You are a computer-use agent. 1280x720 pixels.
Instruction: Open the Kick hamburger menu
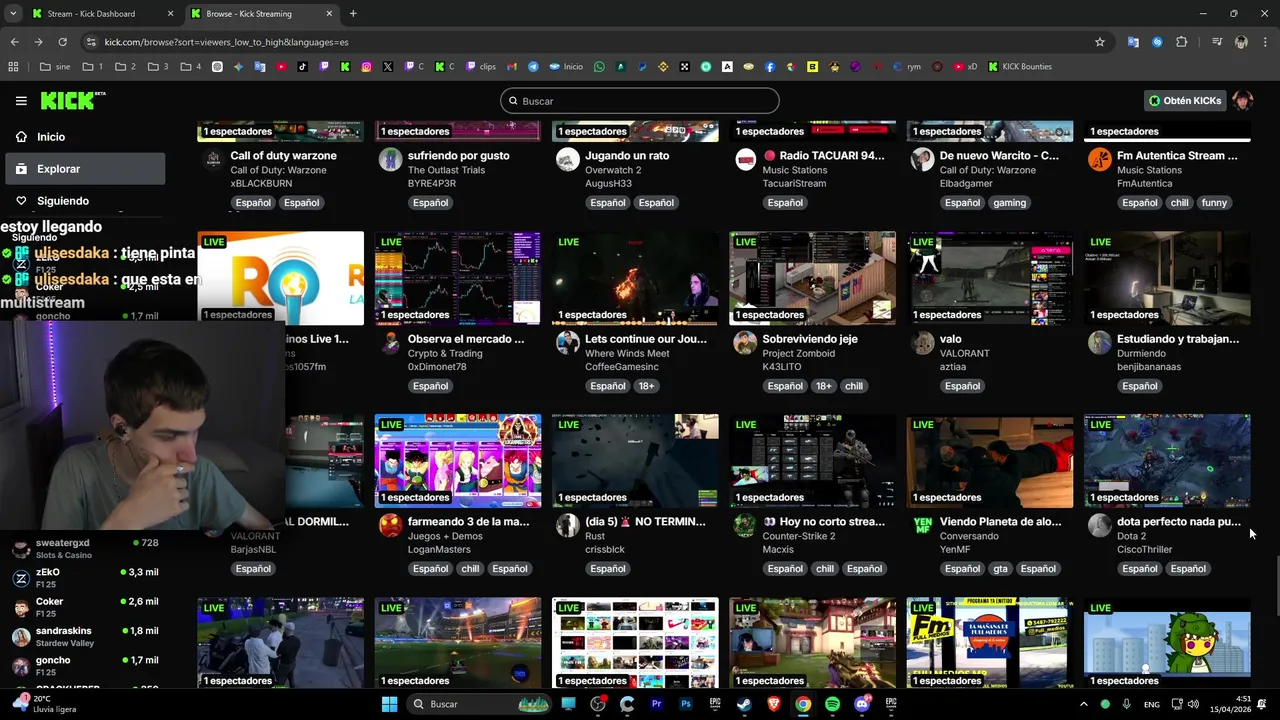click(21, 101)
